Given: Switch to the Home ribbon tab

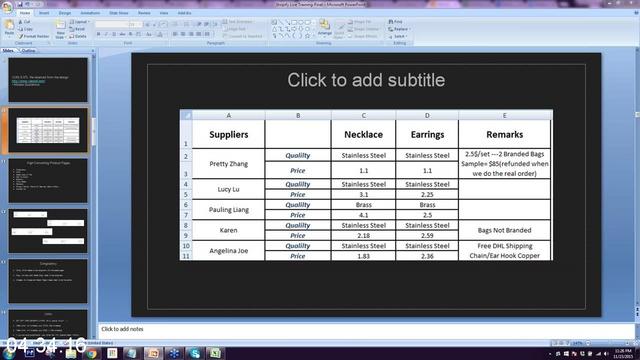Looking at the screenshot, I should coord(25,13).
